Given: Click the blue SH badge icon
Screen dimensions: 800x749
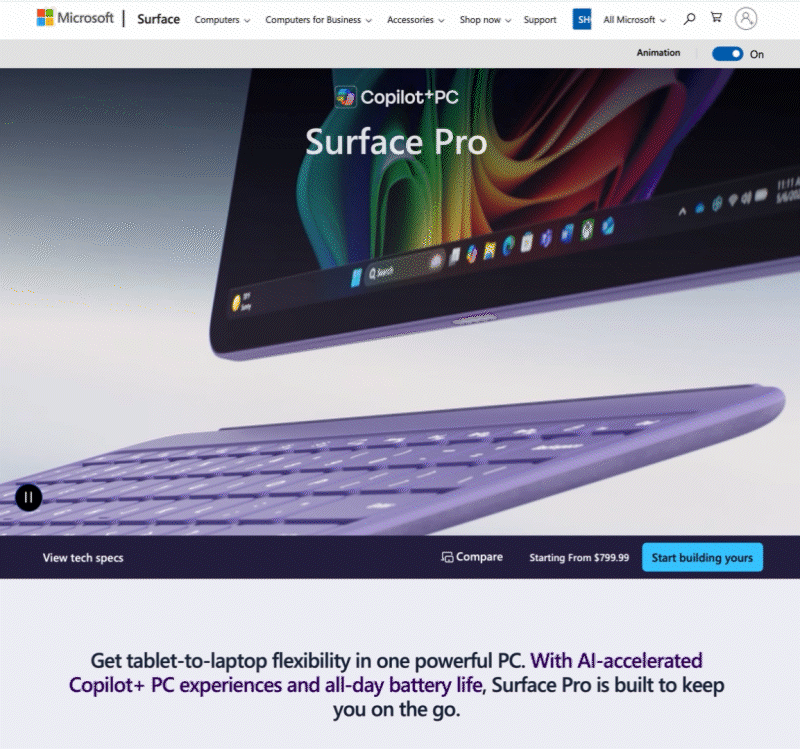Looking at the screenshot, I should (x=582, y=19).
